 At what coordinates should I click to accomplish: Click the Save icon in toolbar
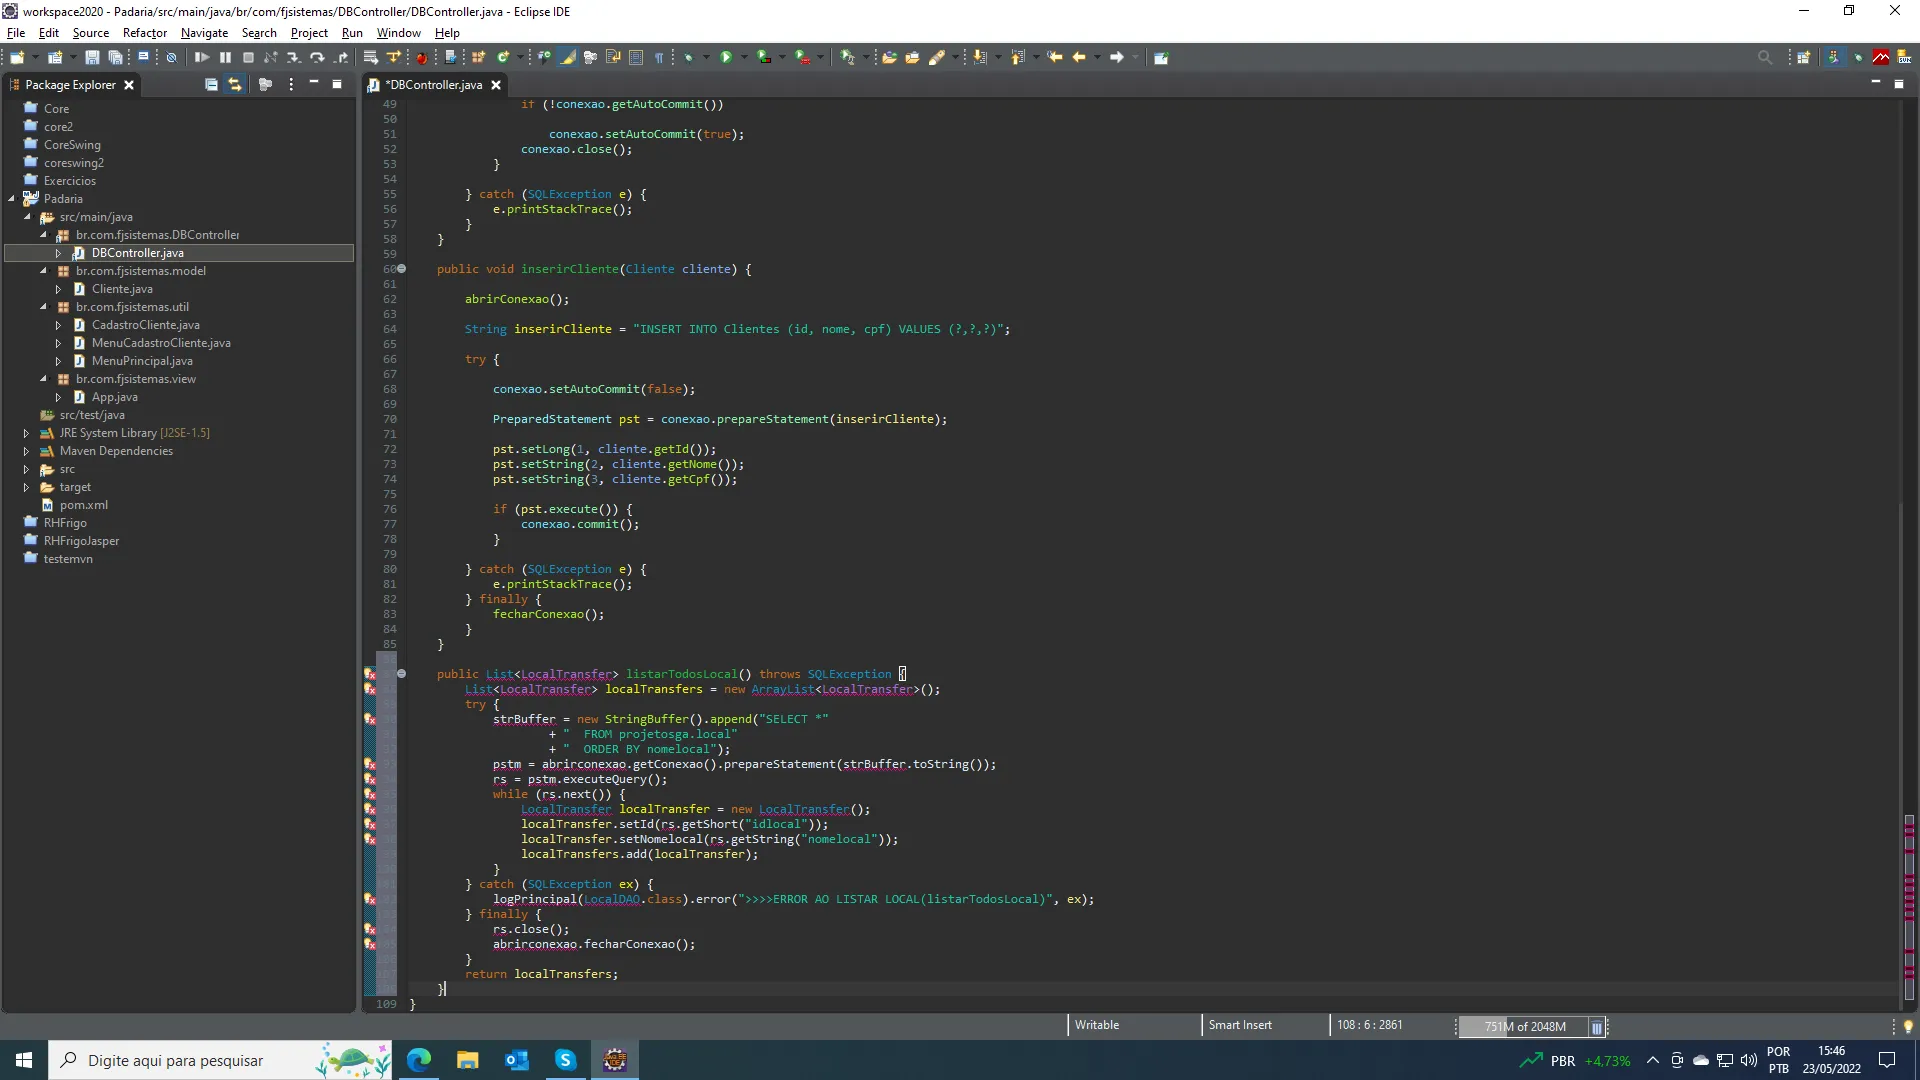[x=92, y=58]
